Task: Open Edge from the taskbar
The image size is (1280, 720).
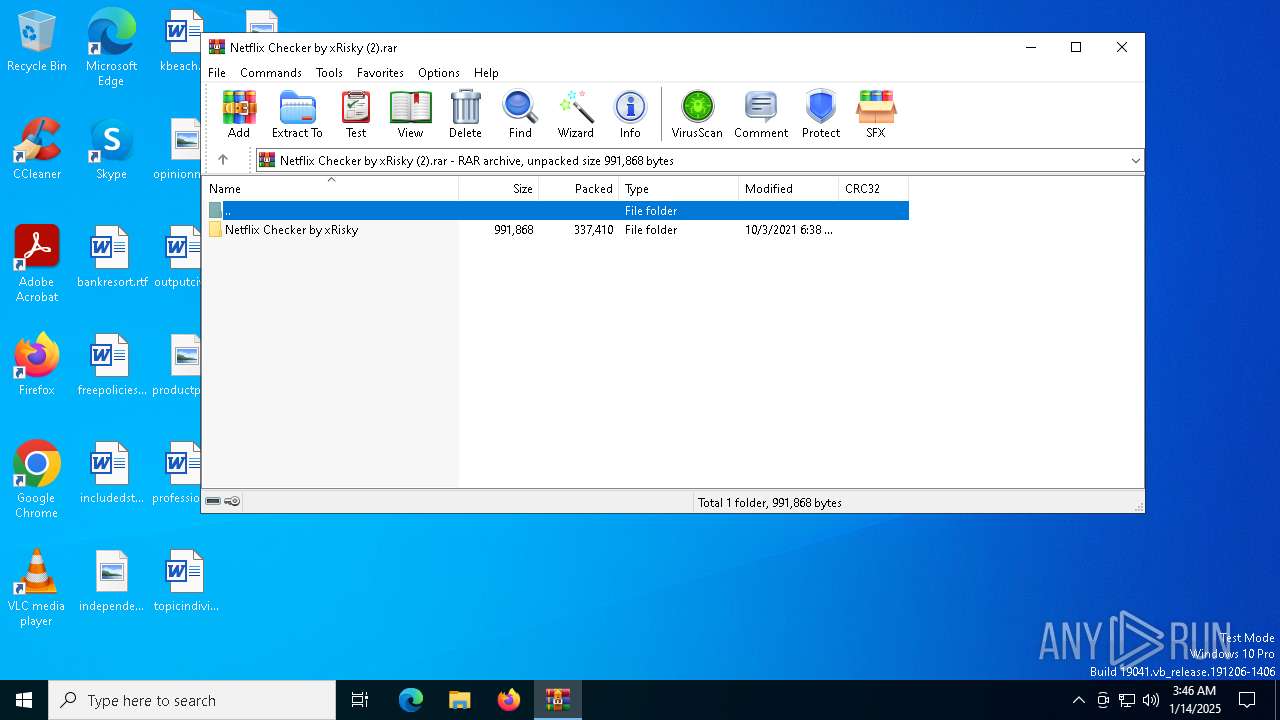Action: point(411,700)
